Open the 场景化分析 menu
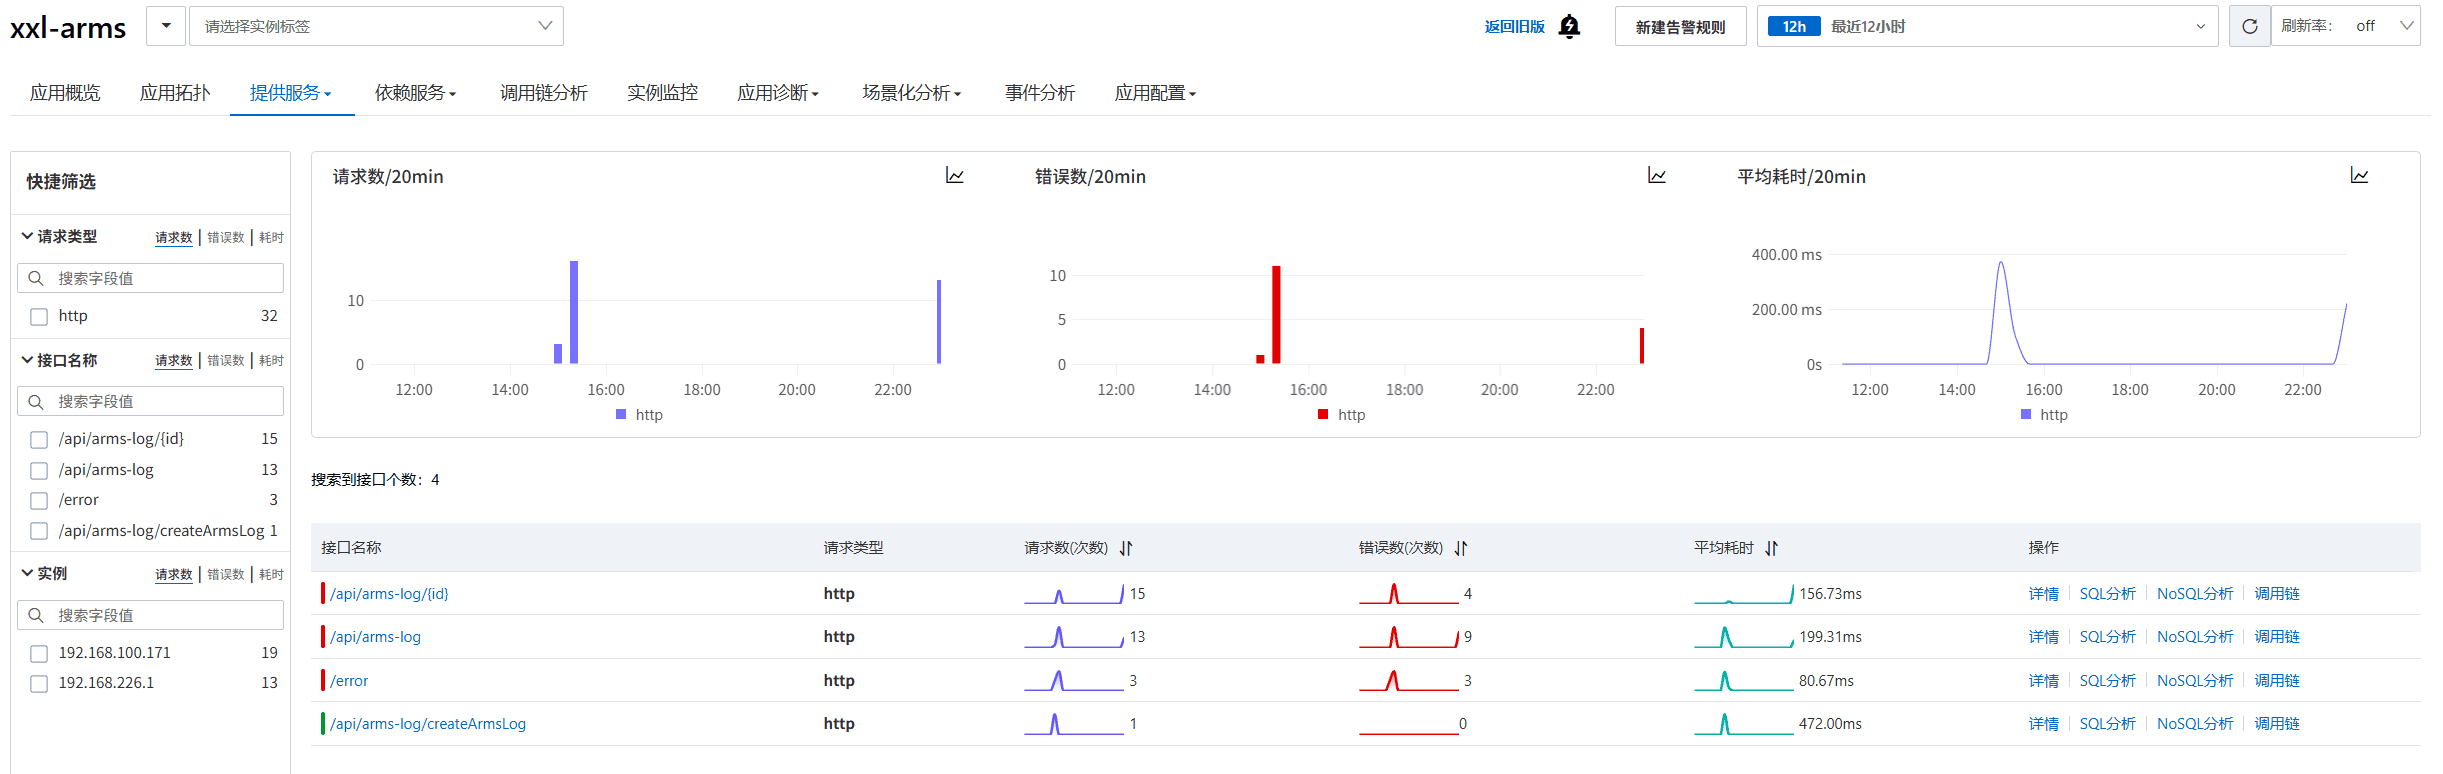 click(x=911, y=93)
